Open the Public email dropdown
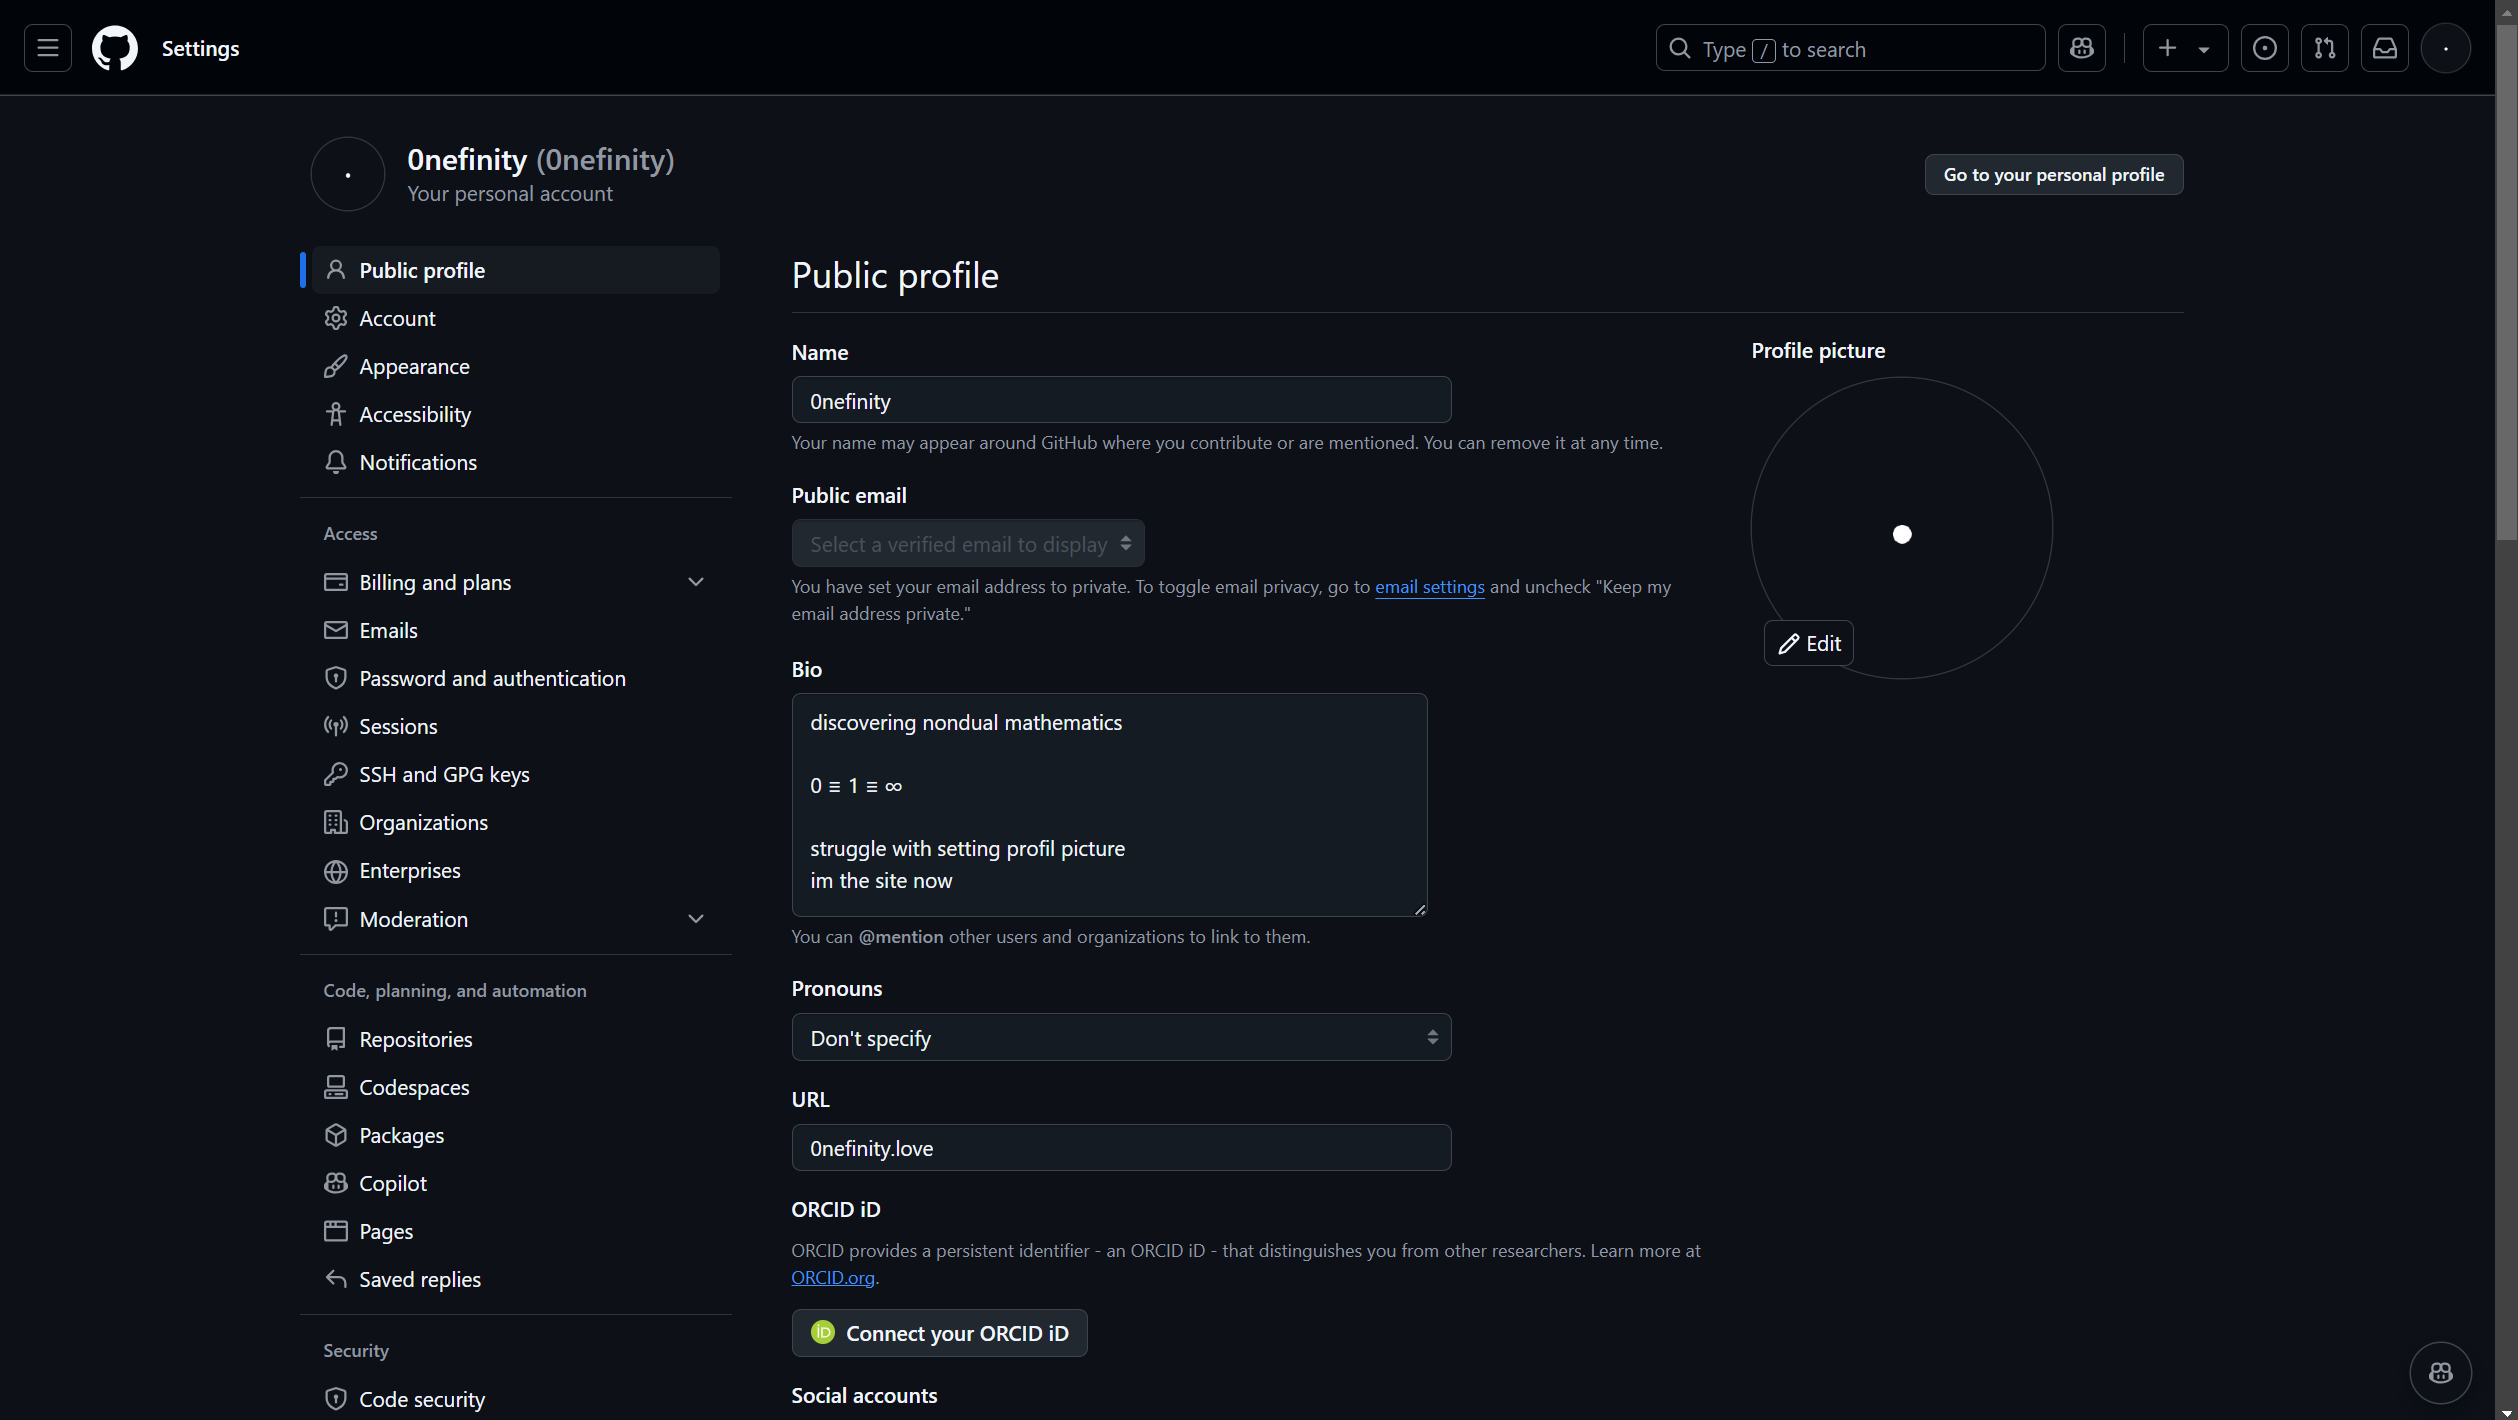Image resolution: width=2518 pixels, height=1420 pixels. tap(968, 544)
